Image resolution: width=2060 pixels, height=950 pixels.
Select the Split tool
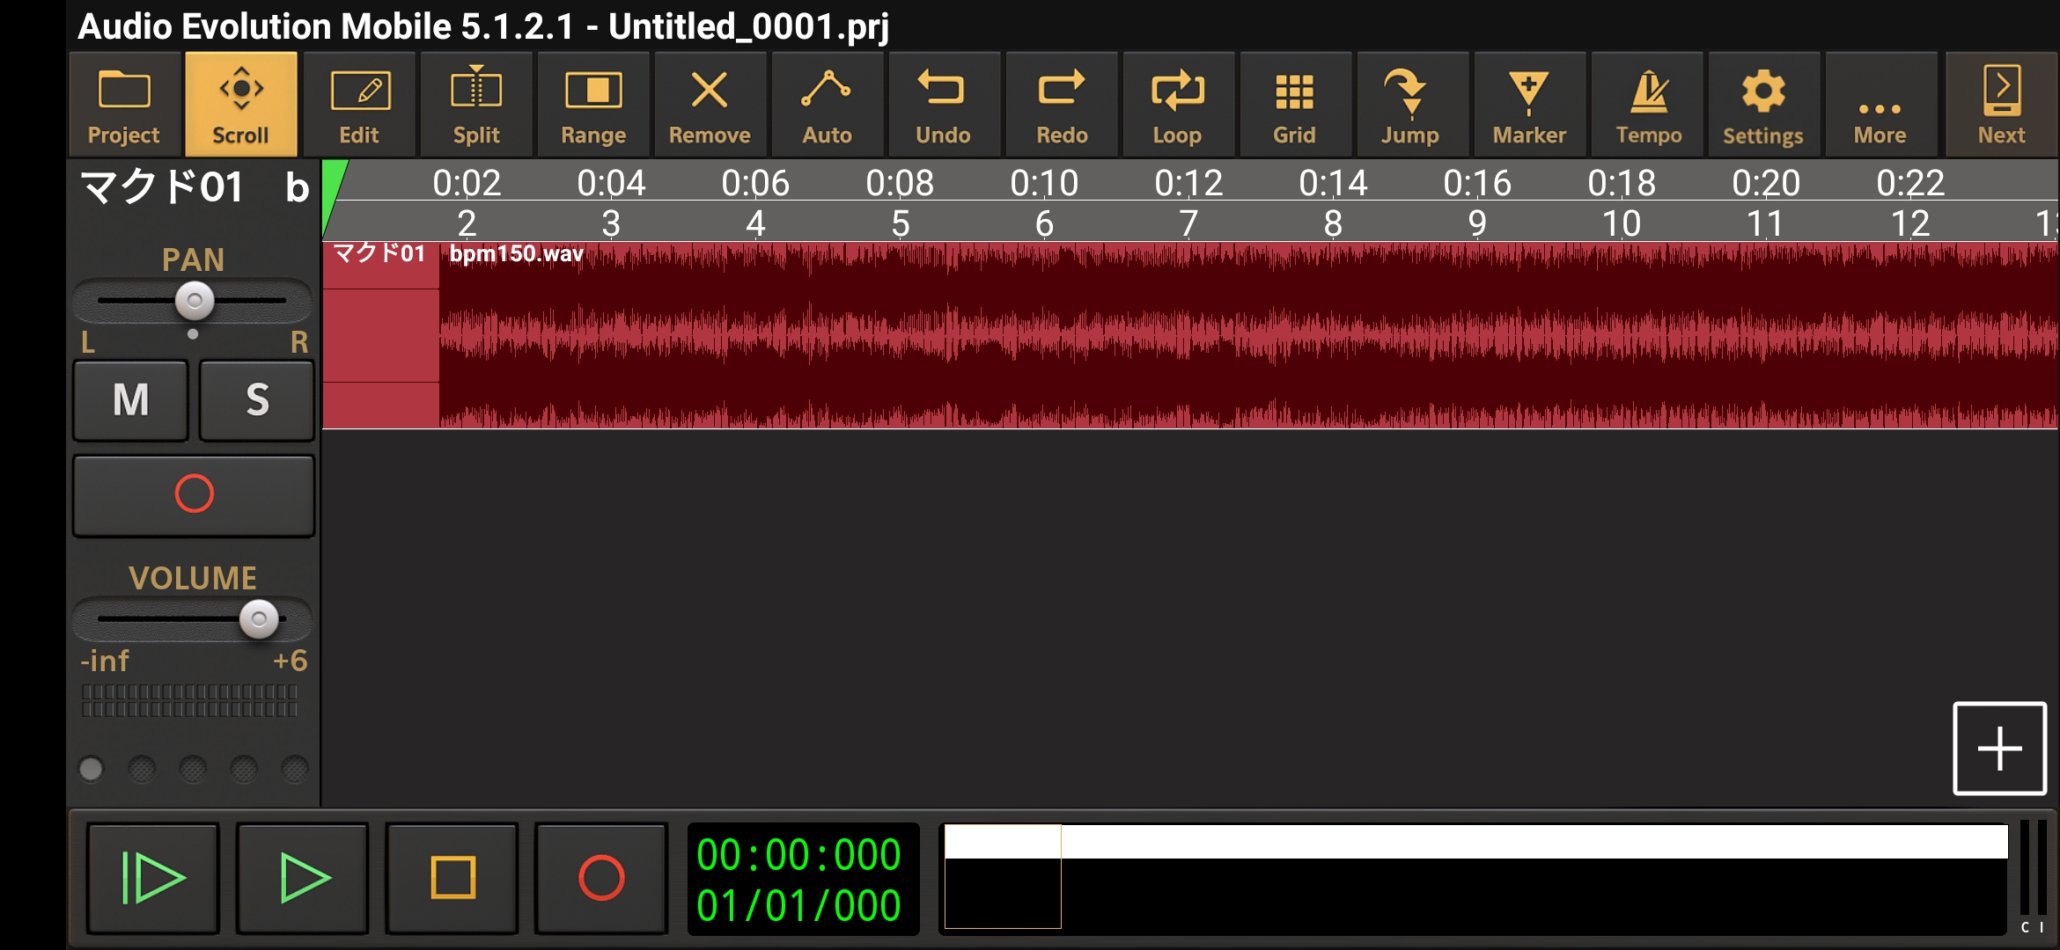[476, 105]
